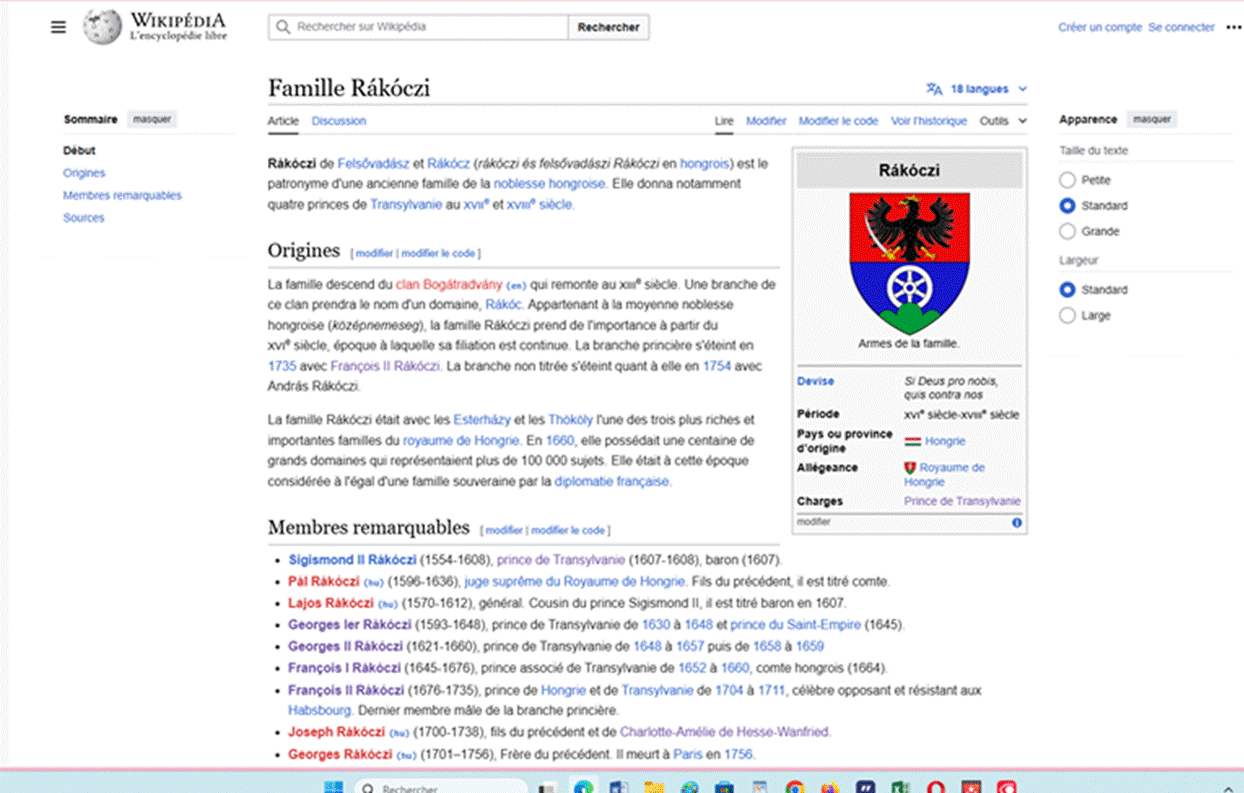Click the Hungarian flag icon in the infobox

click(x=912, y=441)
